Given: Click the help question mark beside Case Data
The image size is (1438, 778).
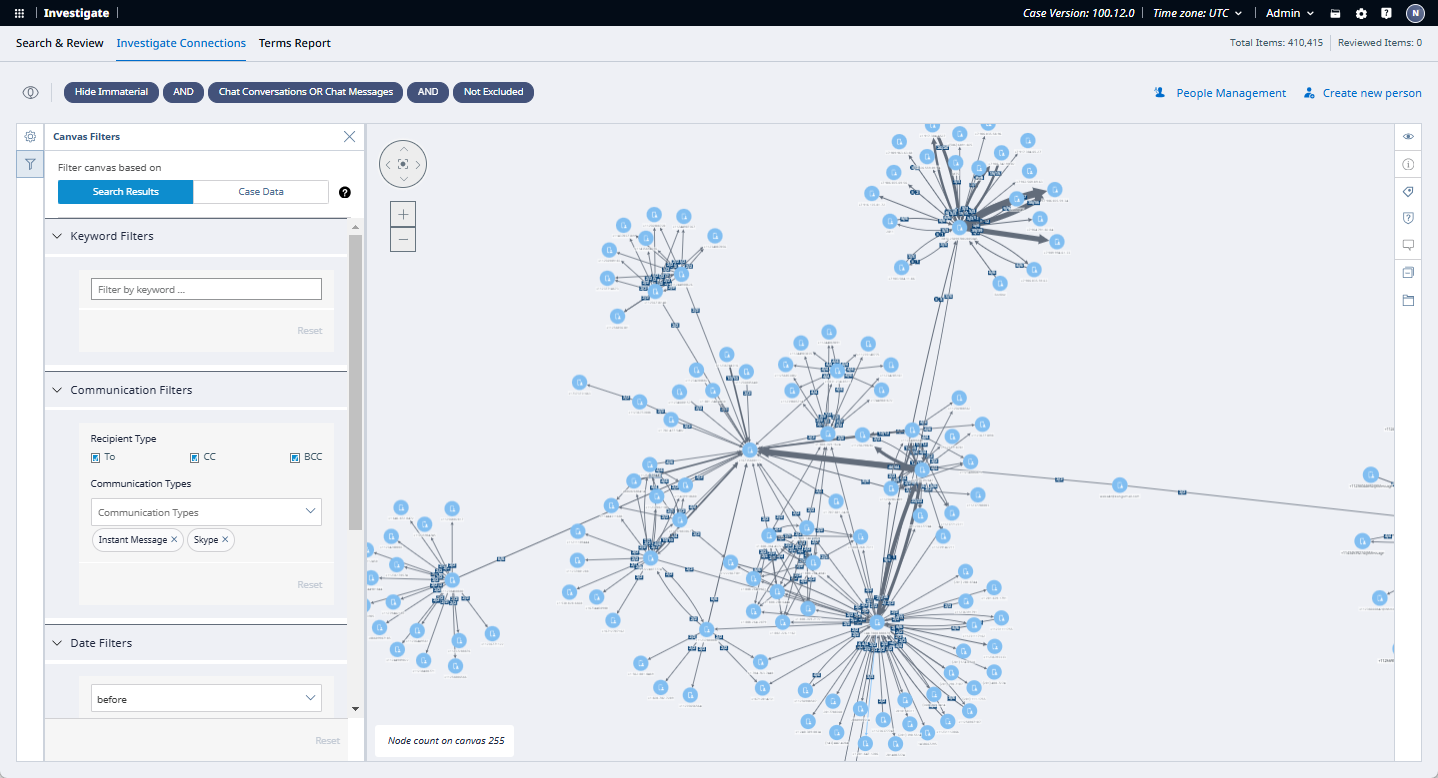Looking at the screenshot, I should [x=345, y=192].
